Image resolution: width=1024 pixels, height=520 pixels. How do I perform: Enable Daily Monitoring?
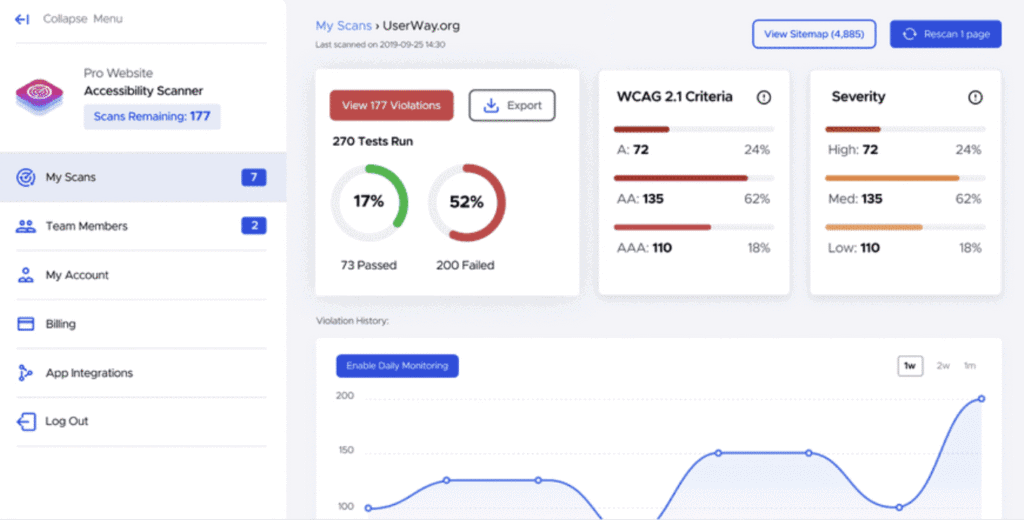coord(397,366)
